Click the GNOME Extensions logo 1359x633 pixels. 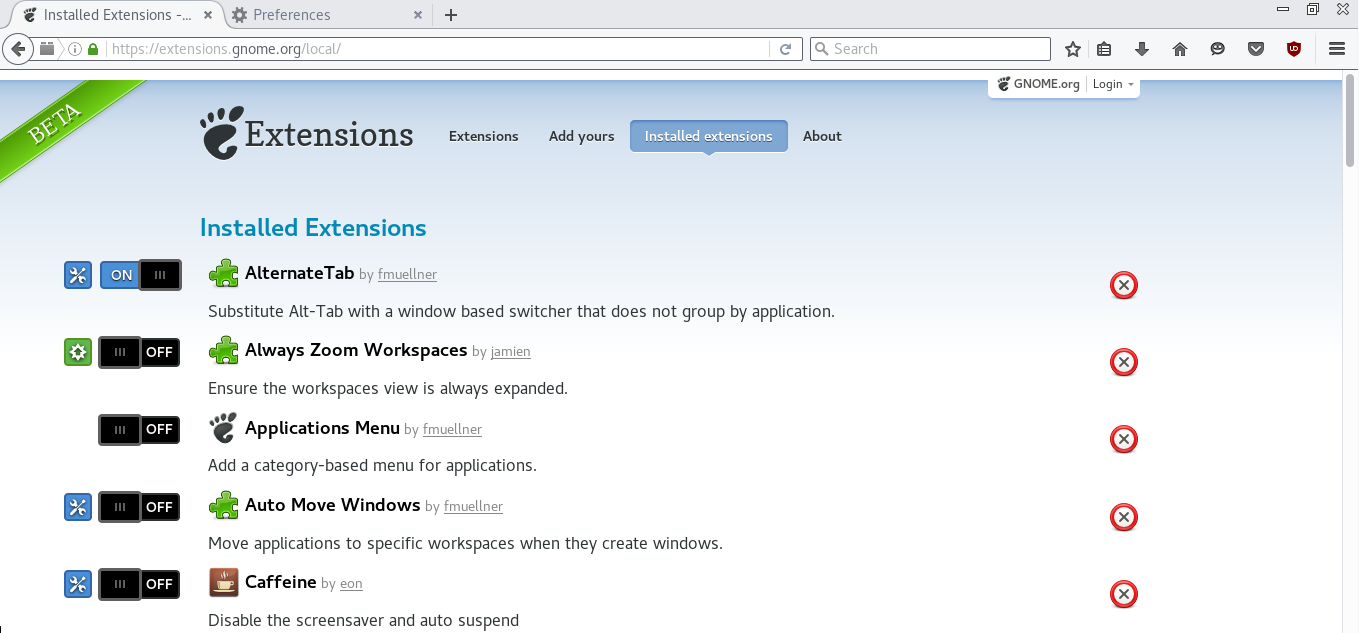point(306,134)
